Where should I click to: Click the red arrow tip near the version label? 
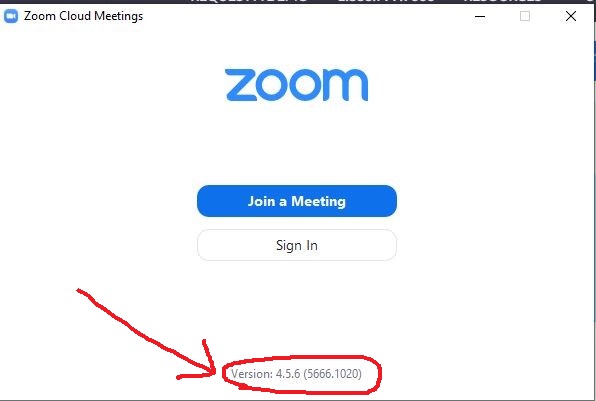[215, 373]
